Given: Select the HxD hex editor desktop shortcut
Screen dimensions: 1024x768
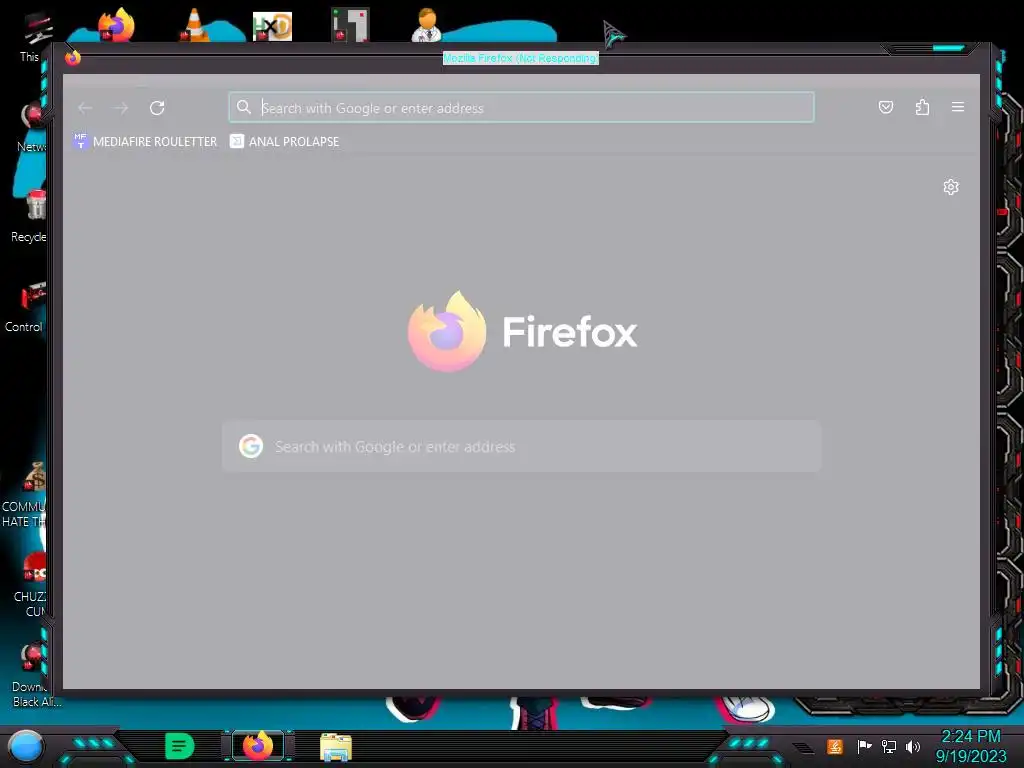Looking at the screenshot, I should point(272,26).
